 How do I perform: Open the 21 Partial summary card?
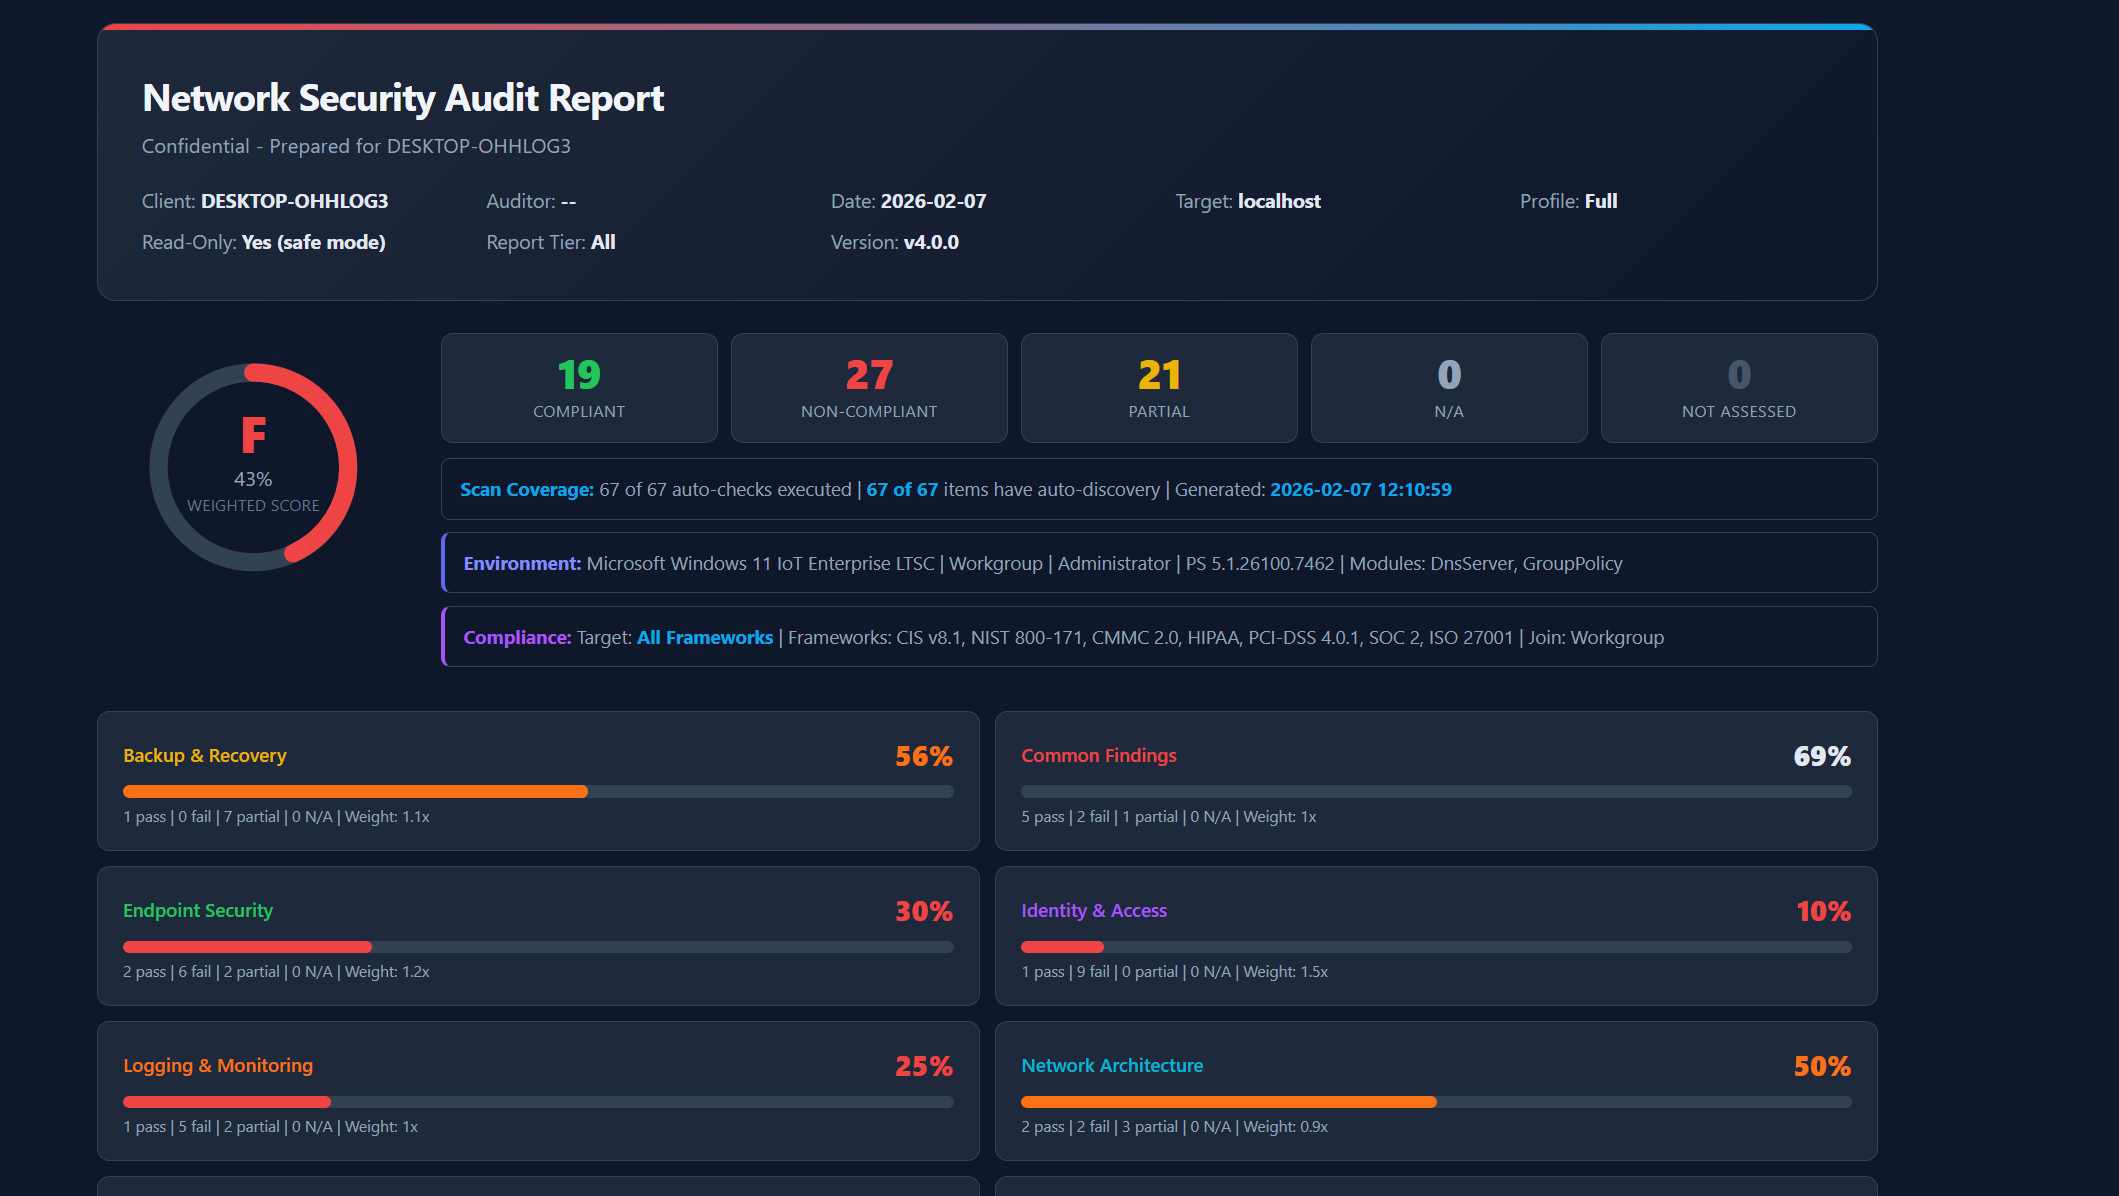[x=1159, y=388]
